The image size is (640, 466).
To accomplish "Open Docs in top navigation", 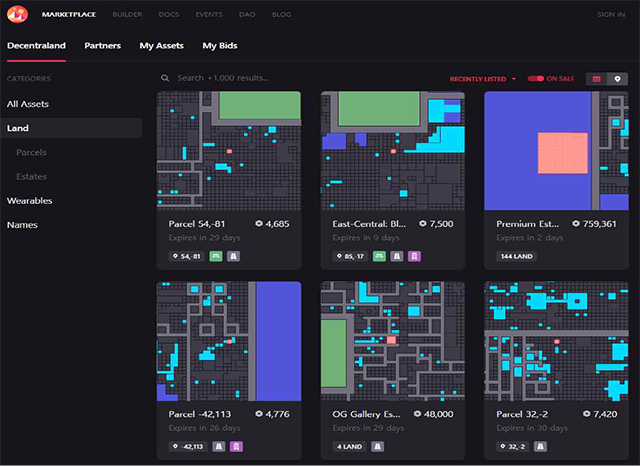I will [169, 14].
